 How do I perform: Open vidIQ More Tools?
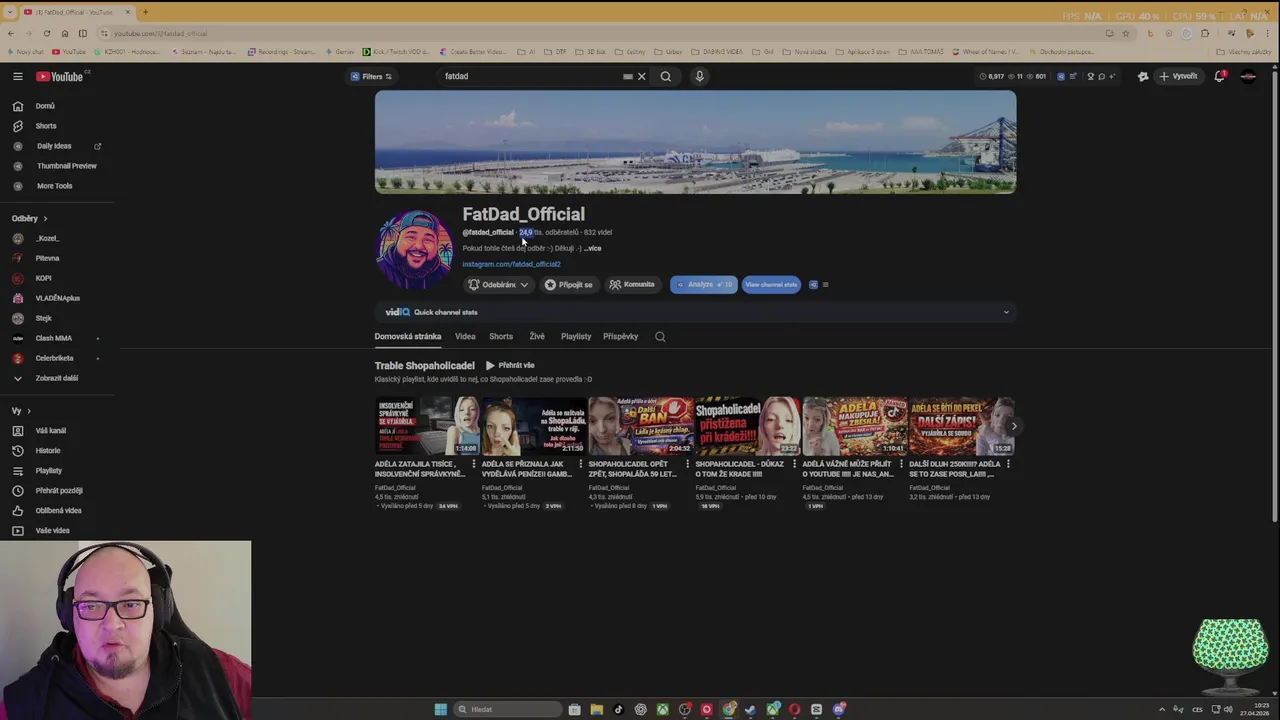54,186
